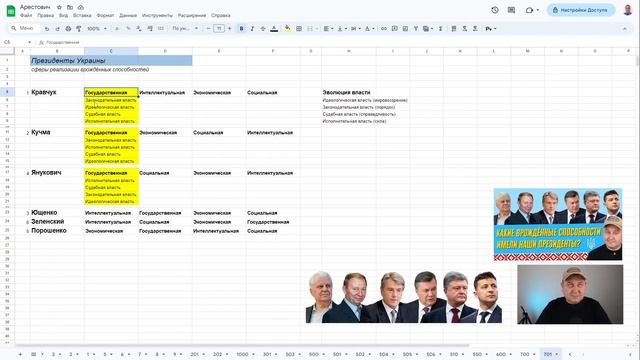Open horizontal align dropdown
Viewport: 640px width, 360px height.
[x=328, y=29]
